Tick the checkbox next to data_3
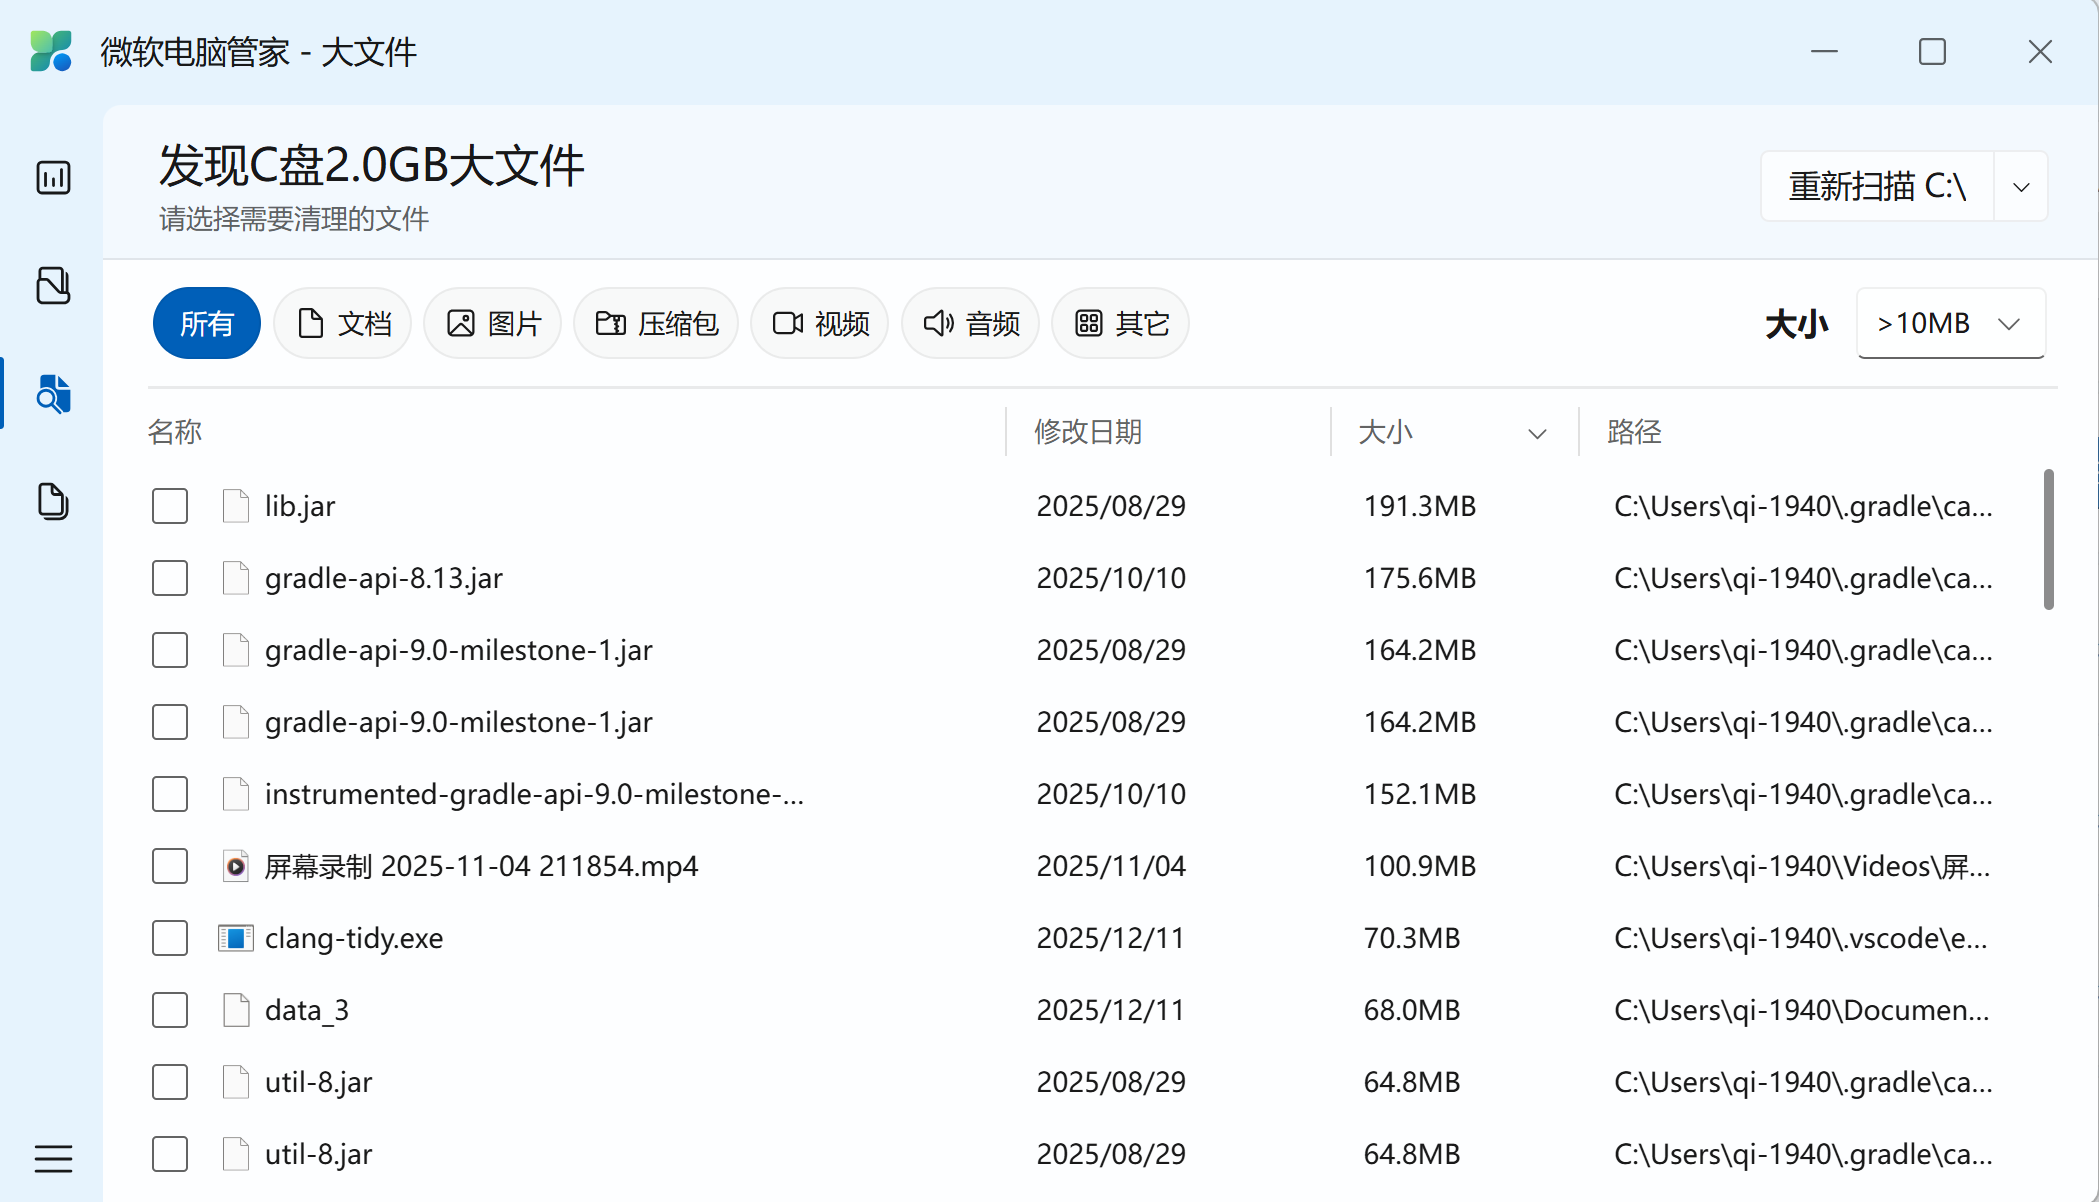 170,1010
